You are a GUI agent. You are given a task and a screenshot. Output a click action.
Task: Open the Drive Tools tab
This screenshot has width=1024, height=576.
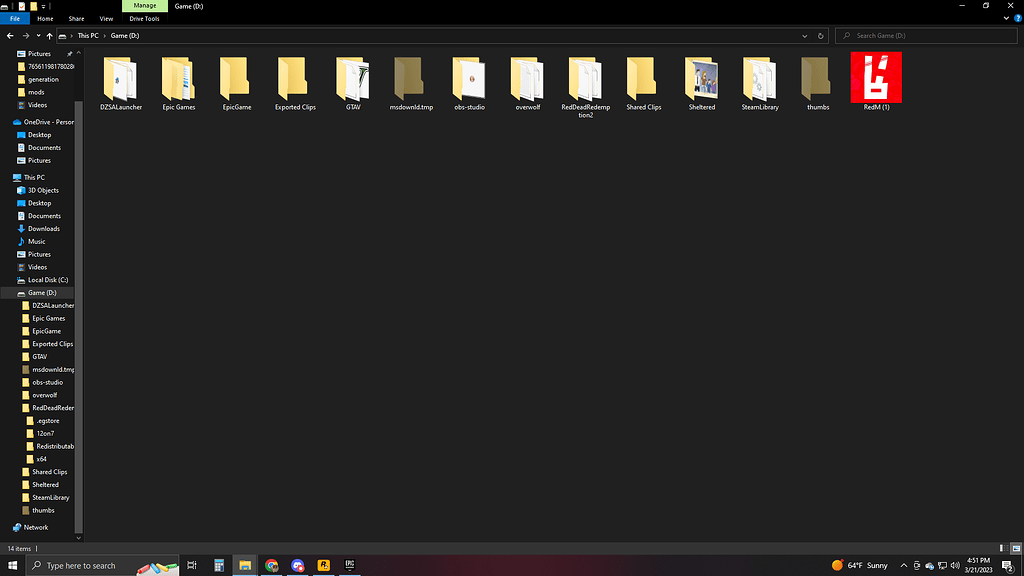tap(145, 19)
